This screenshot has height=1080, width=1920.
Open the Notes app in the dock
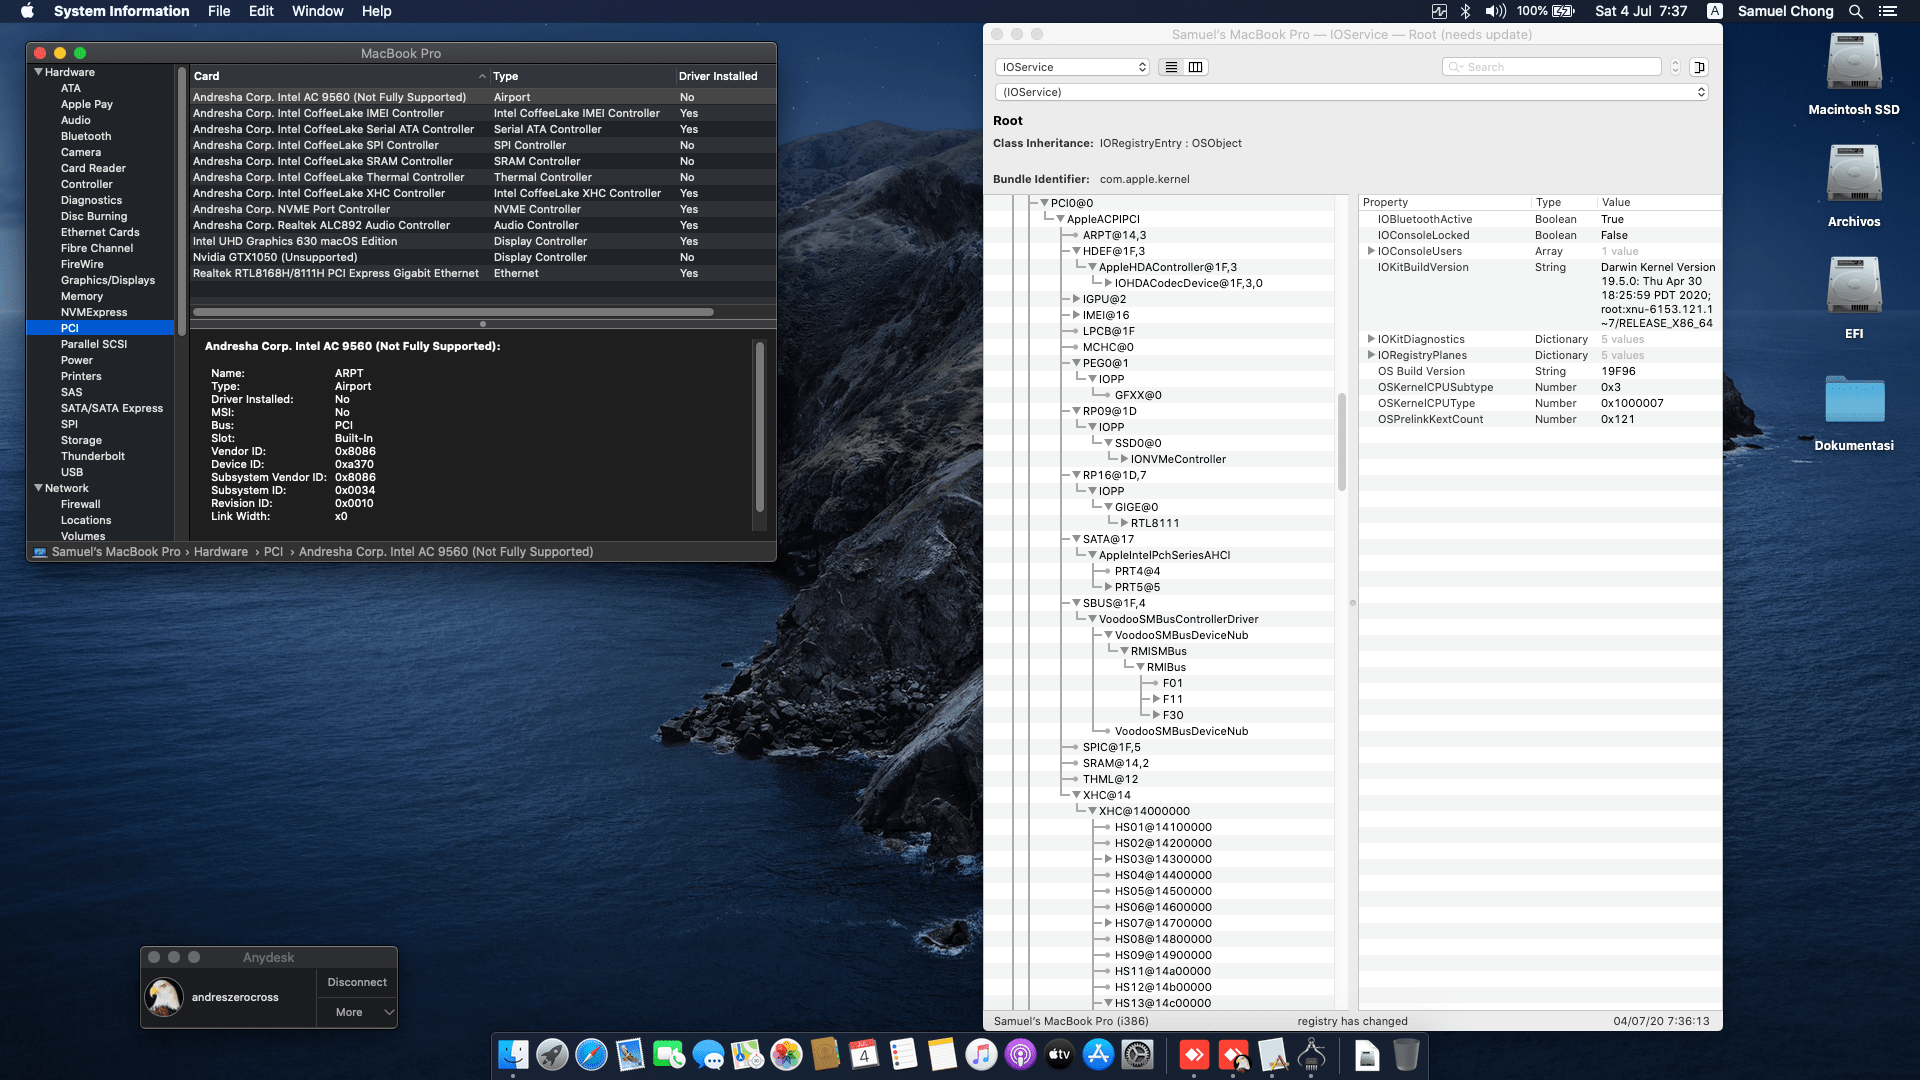(x=942, y=1054)
